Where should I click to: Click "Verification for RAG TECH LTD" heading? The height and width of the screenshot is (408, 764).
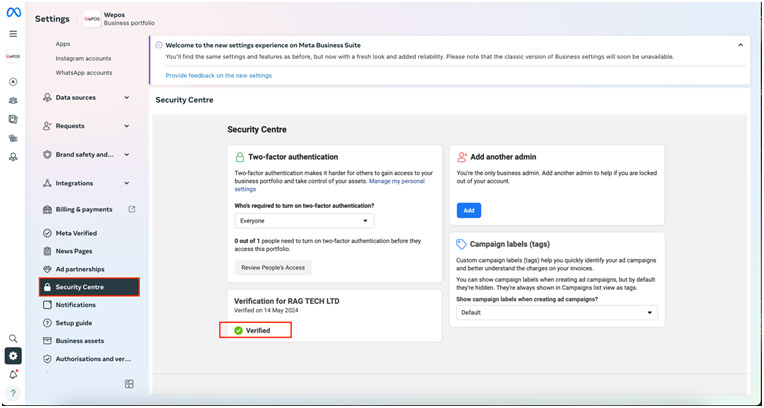(x=286, y=301)
